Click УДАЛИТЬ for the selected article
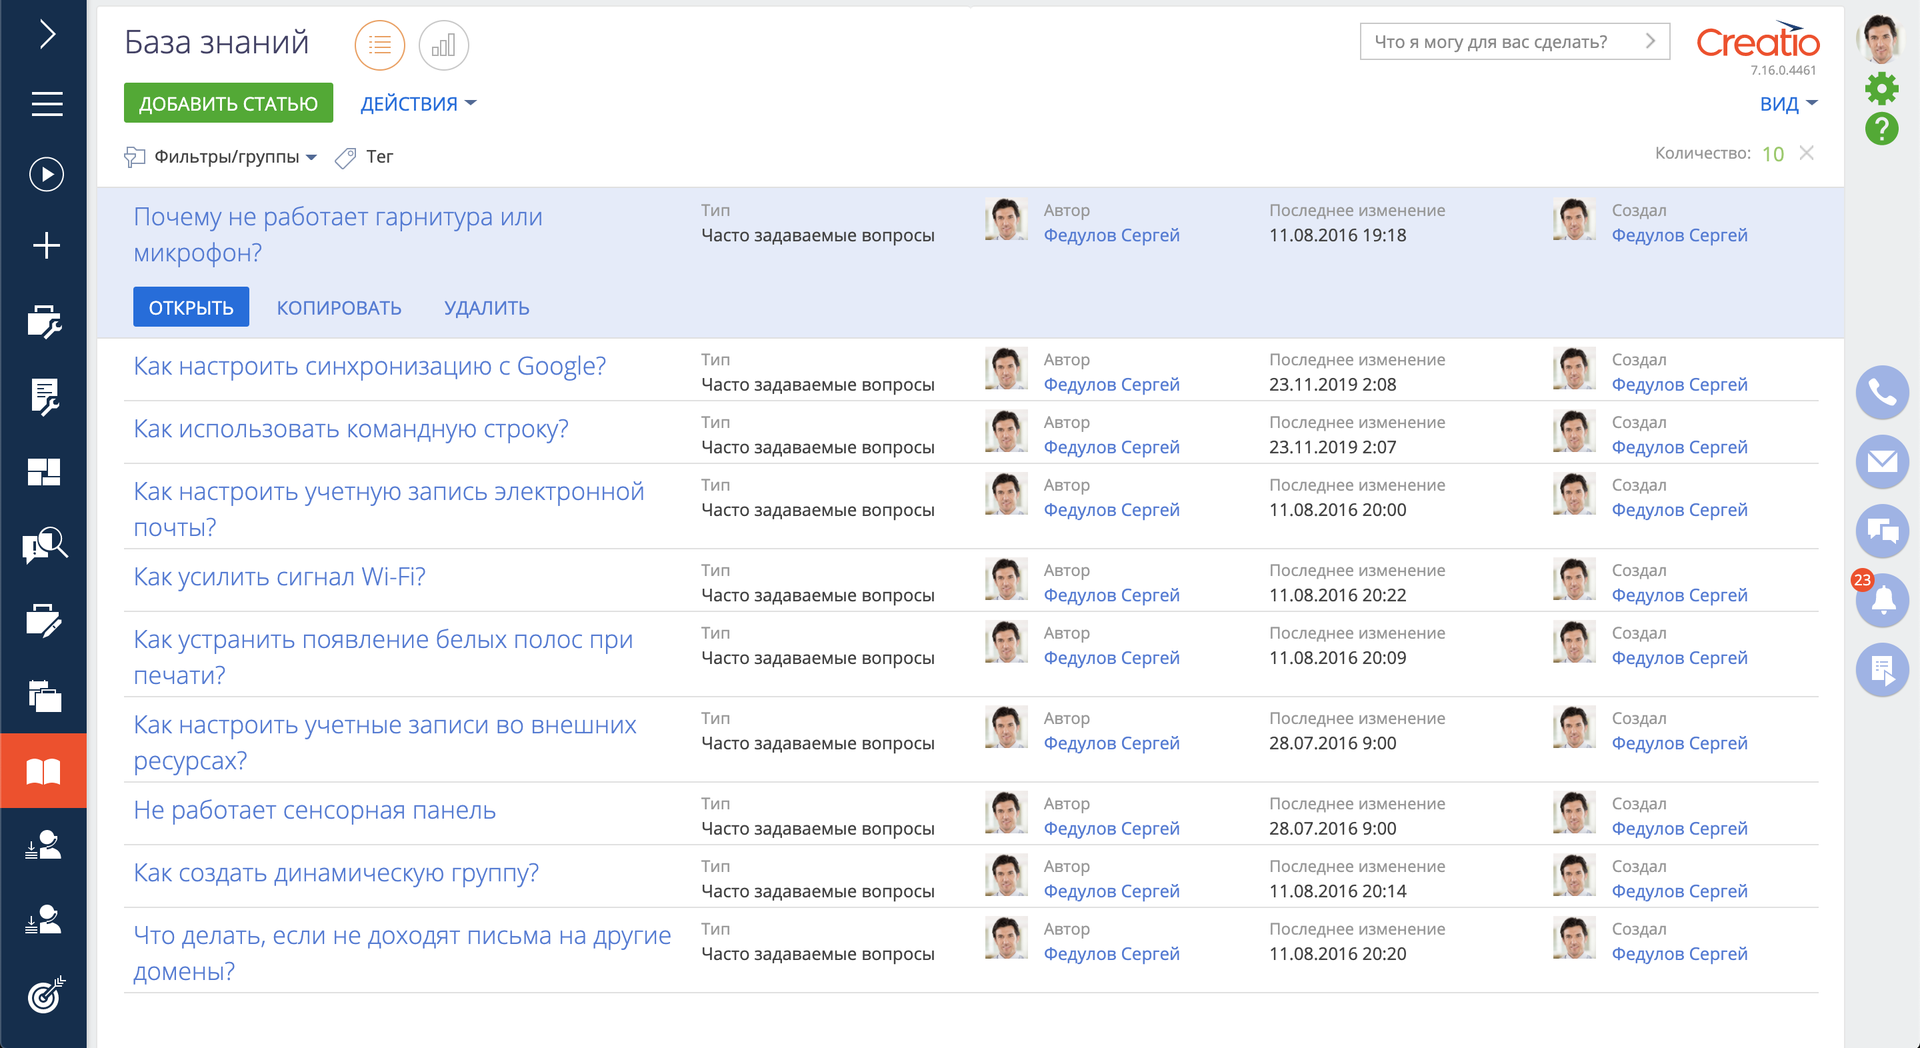The height and width of the screenshot is (1048, 1920). tap(487, 308)
